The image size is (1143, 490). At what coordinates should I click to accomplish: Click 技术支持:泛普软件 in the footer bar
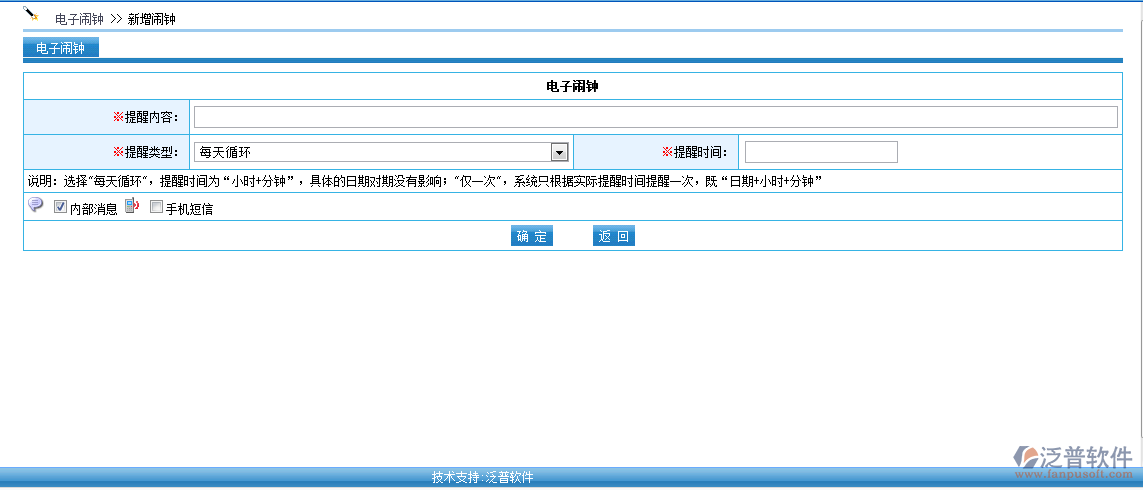pyautogui.click(x=482, y=478)
